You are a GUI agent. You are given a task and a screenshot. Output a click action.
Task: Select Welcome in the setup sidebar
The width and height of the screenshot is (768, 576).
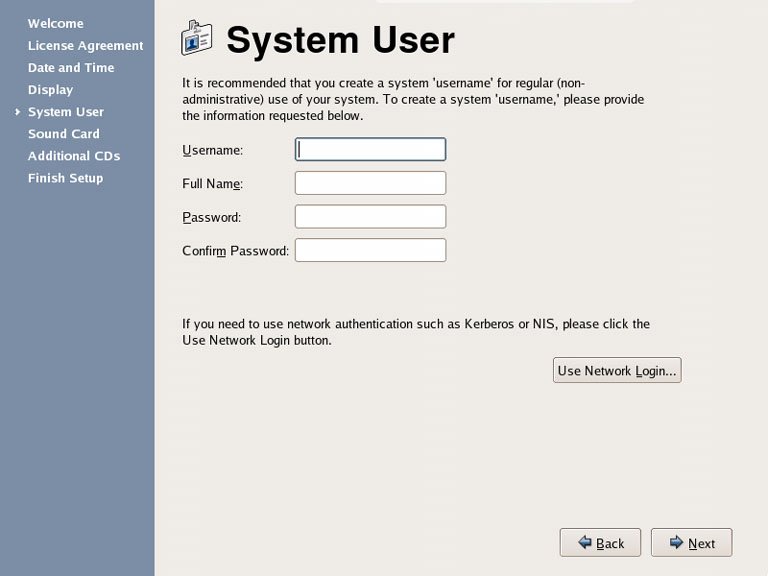coord(55,23)
